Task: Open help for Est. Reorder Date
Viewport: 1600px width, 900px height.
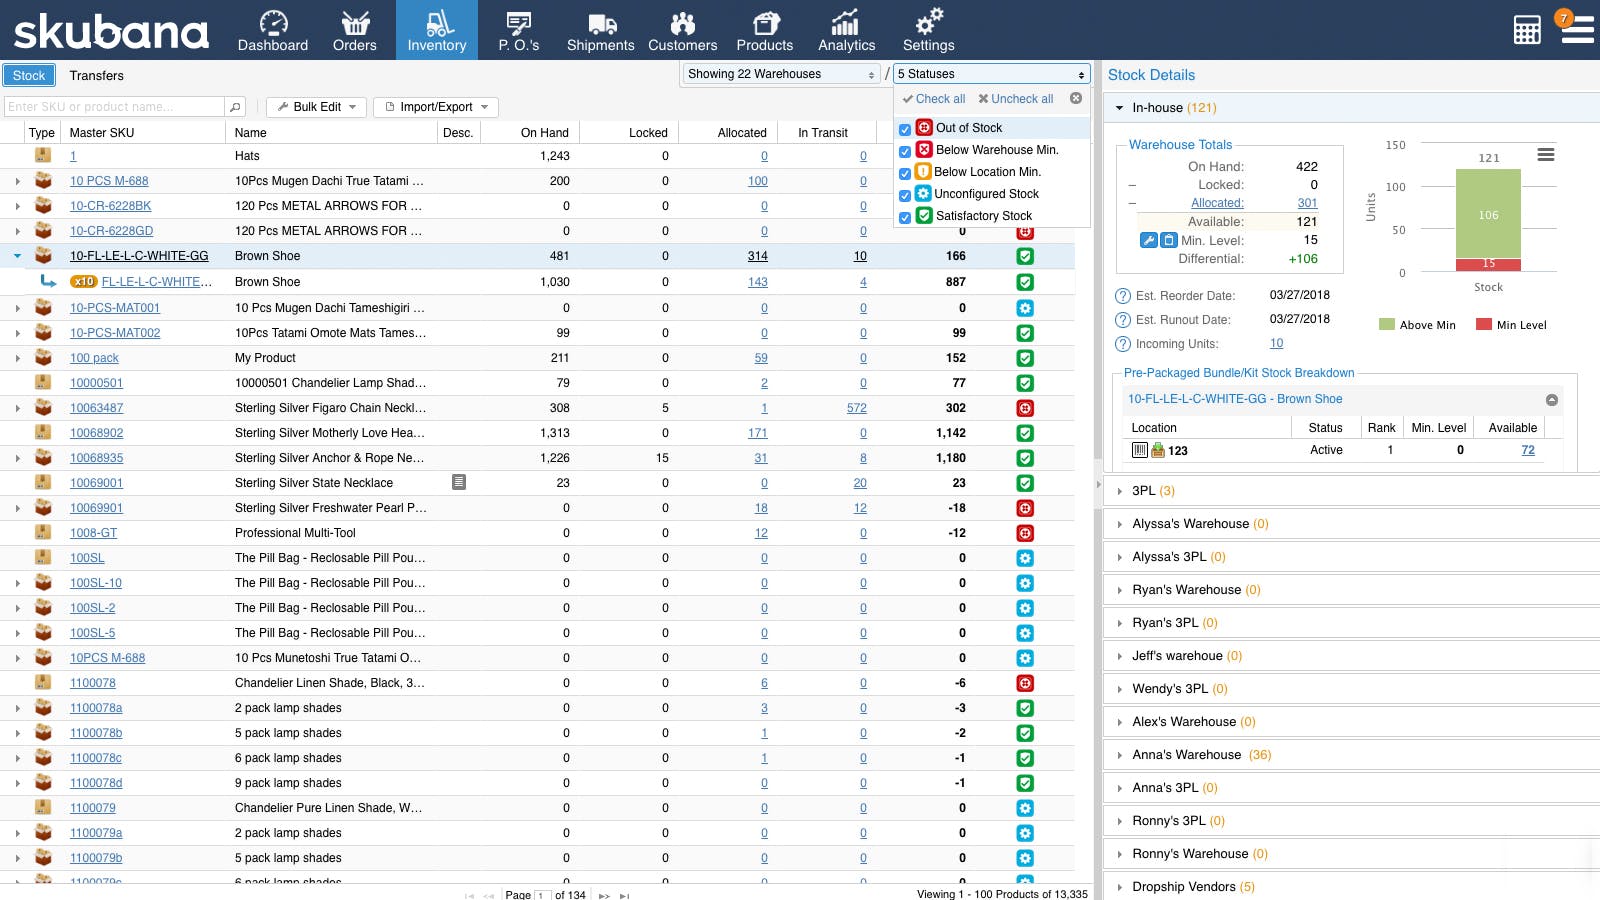Action: [x=1123, y=296]
